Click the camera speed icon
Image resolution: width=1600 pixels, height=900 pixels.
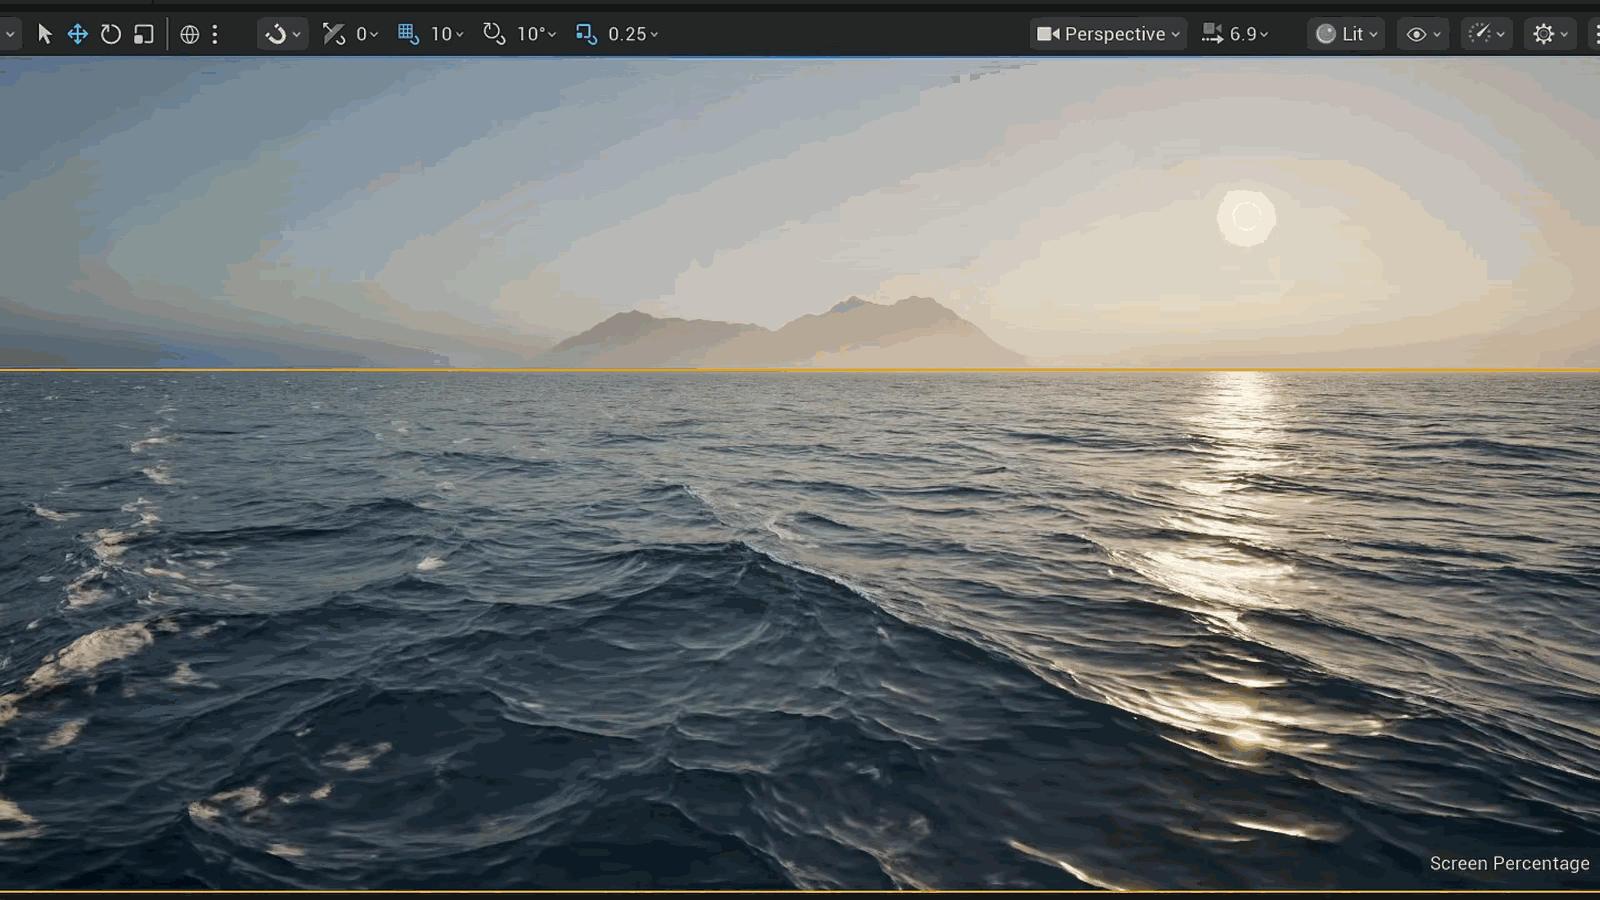coord(1212,34)
